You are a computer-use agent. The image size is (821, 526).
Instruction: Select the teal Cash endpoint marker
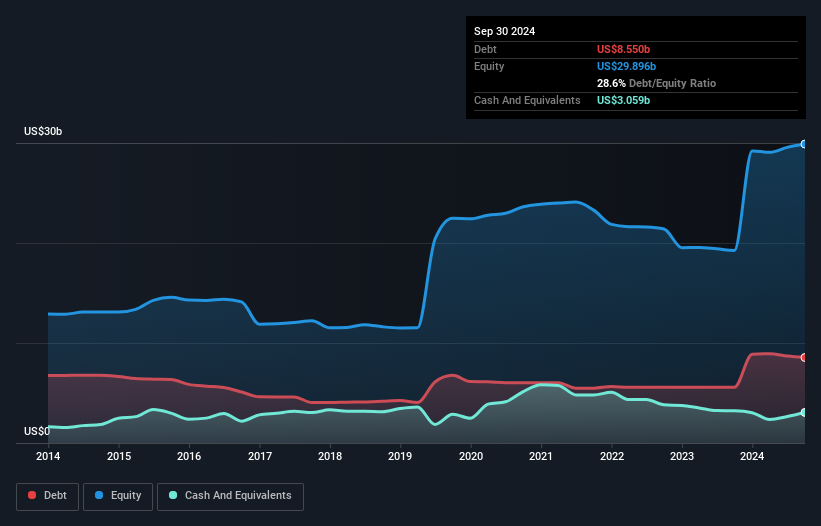click(804, 412)
